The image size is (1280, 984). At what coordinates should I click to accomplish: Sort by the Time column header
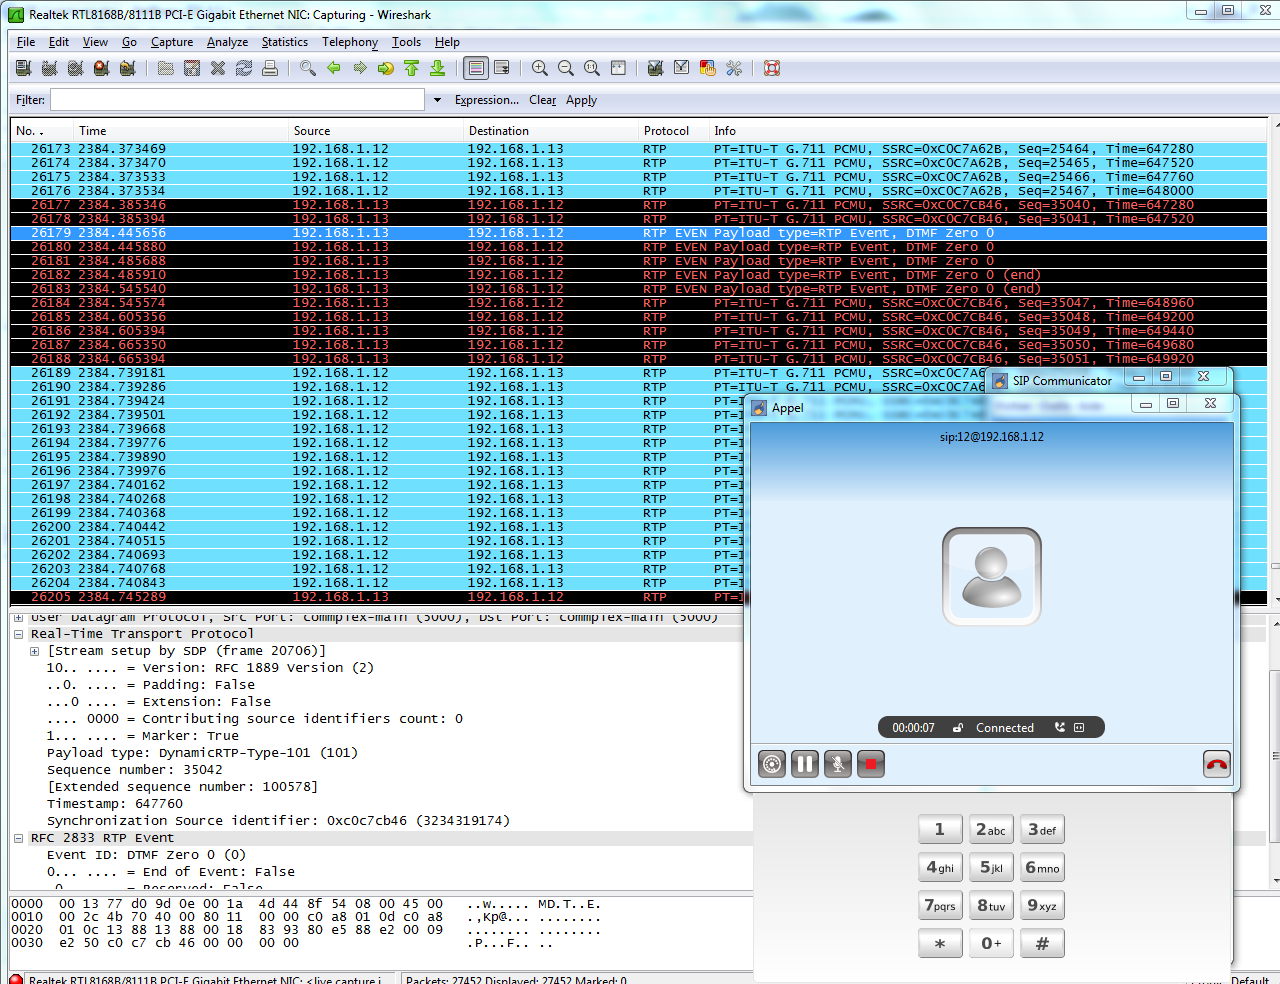click(x=182, y=131)
